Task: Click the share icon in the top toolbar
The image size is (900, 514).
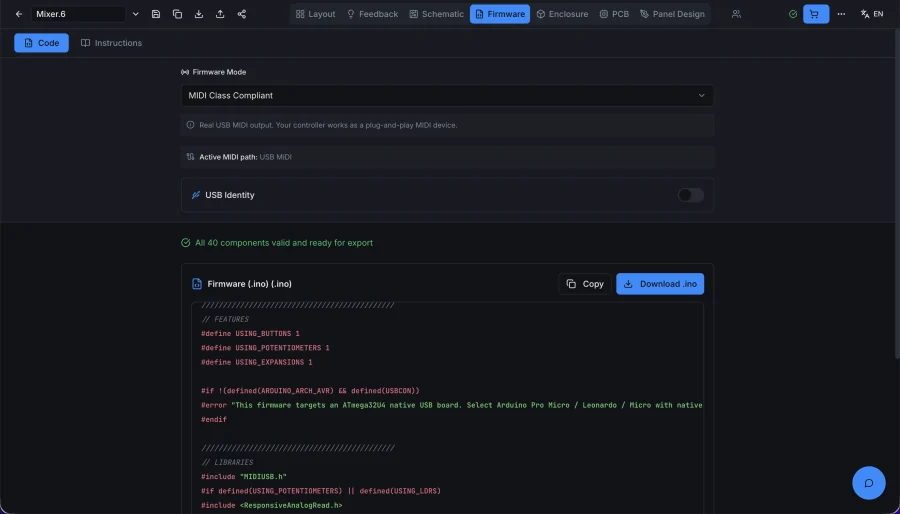Action: 242,14
